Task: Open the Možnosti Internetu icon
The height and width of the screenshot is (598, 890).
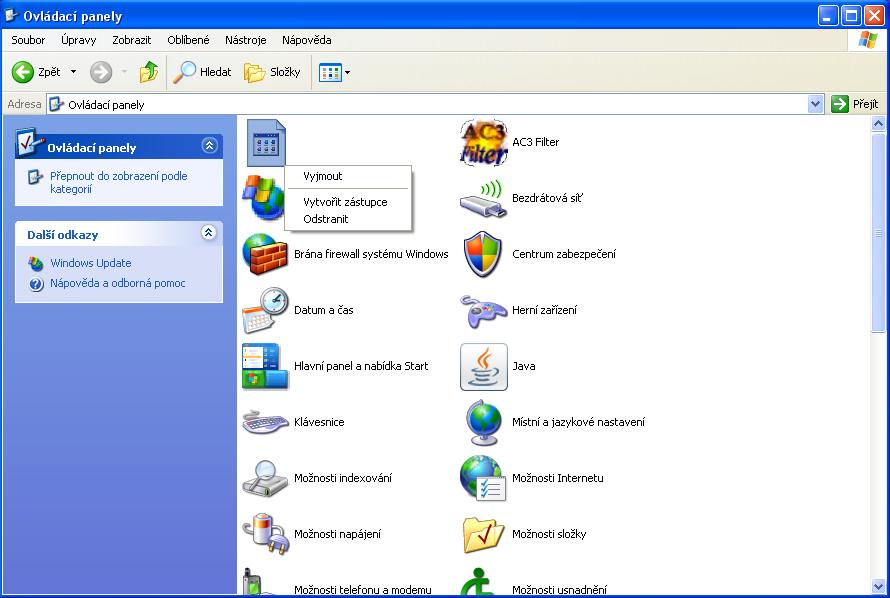Action: click(x=484, y=479)
